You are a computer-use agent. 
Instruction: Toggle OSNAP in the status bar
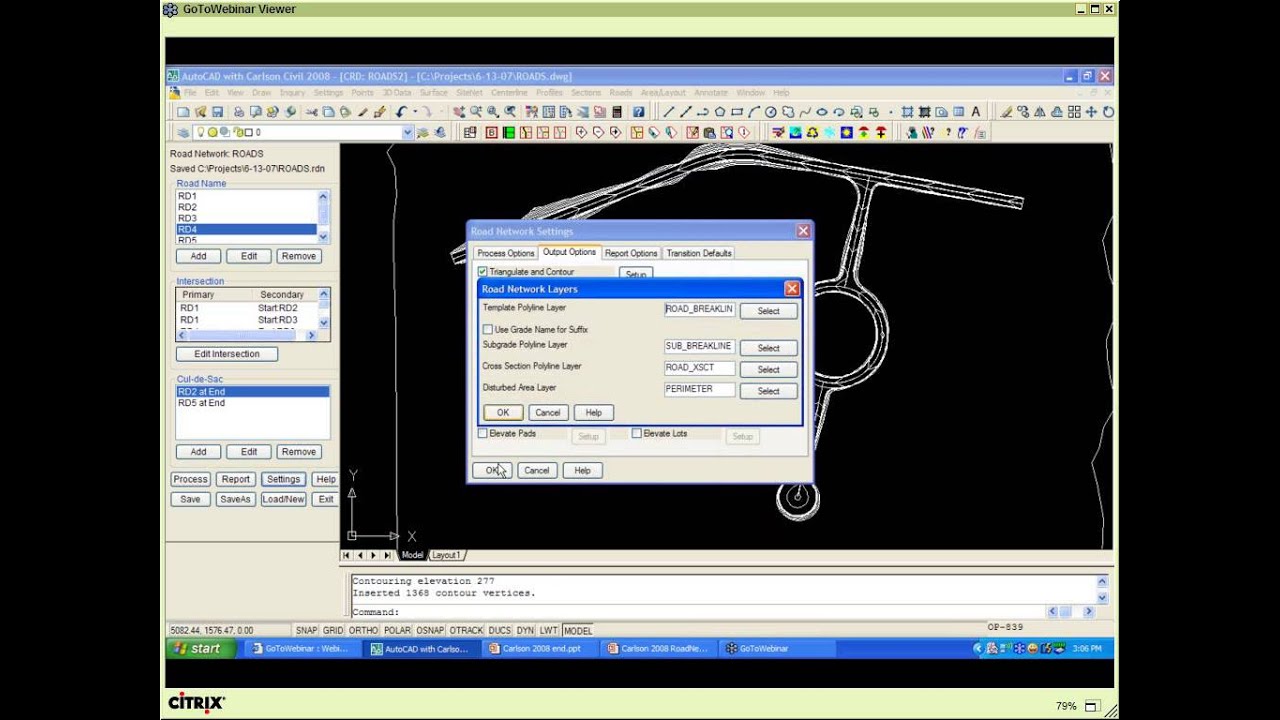pos(430,631)
